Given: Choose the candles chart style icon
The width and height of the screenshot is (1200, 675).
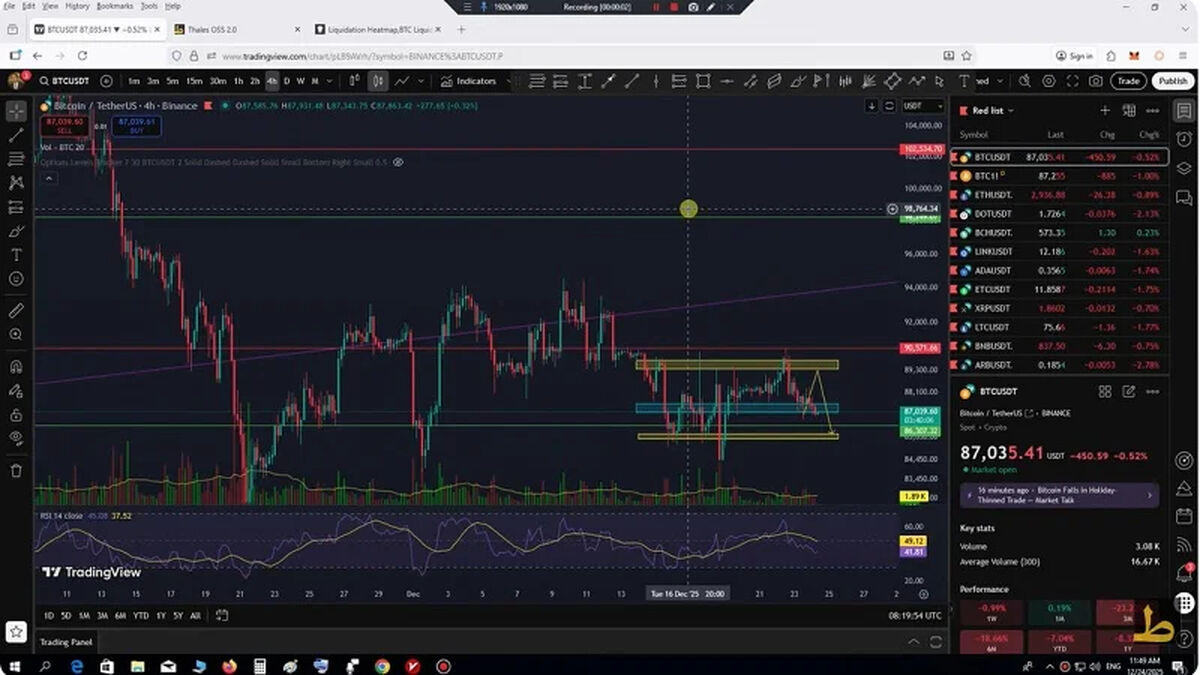Looking at the screenshot, I should [x=379, y=81].
